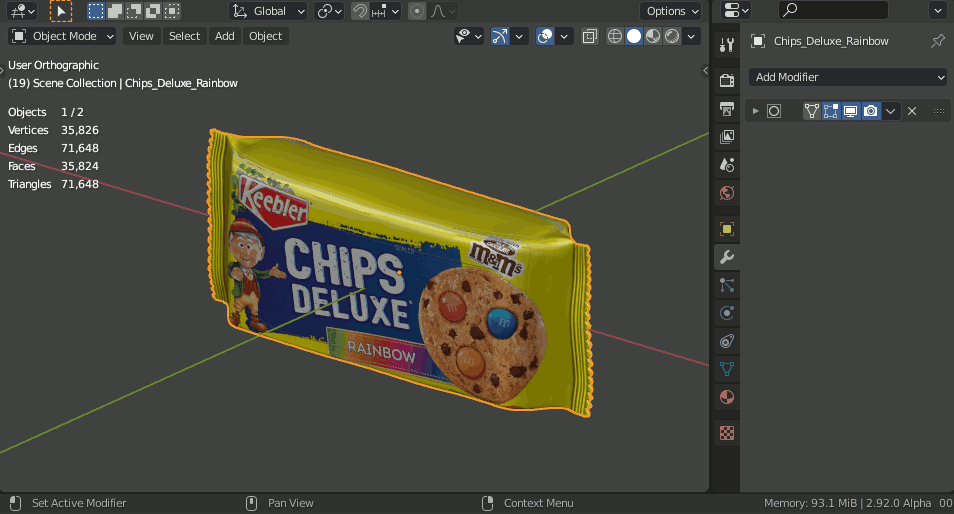Open the View menu
The image size is (954, 514).
[x=141, y=36]
